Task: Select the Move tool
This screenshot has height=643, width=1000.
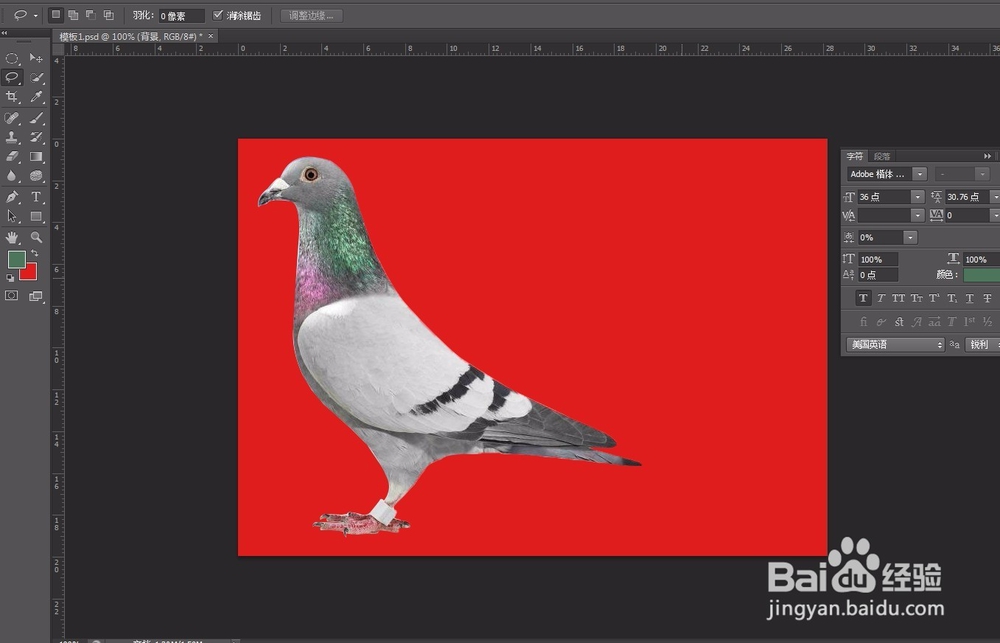Action: point(36,58)
